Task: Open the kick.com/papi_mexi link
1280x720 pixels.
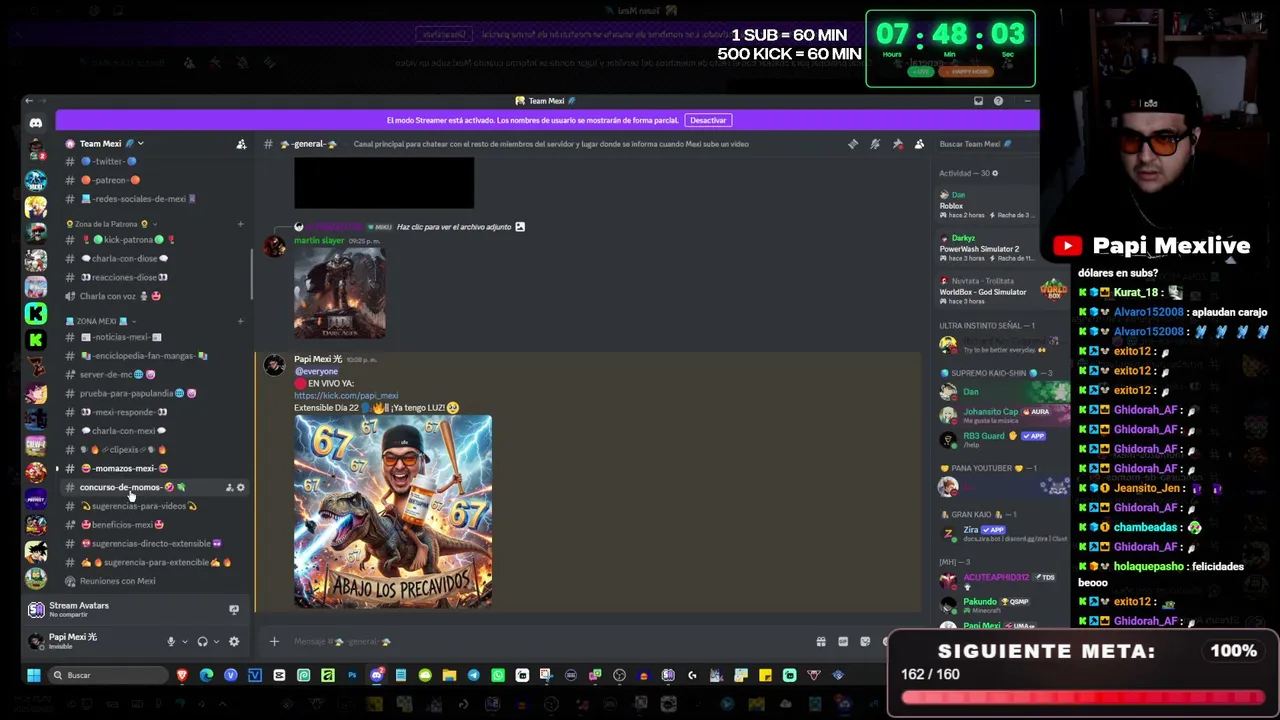Action: tap(346, 396)
